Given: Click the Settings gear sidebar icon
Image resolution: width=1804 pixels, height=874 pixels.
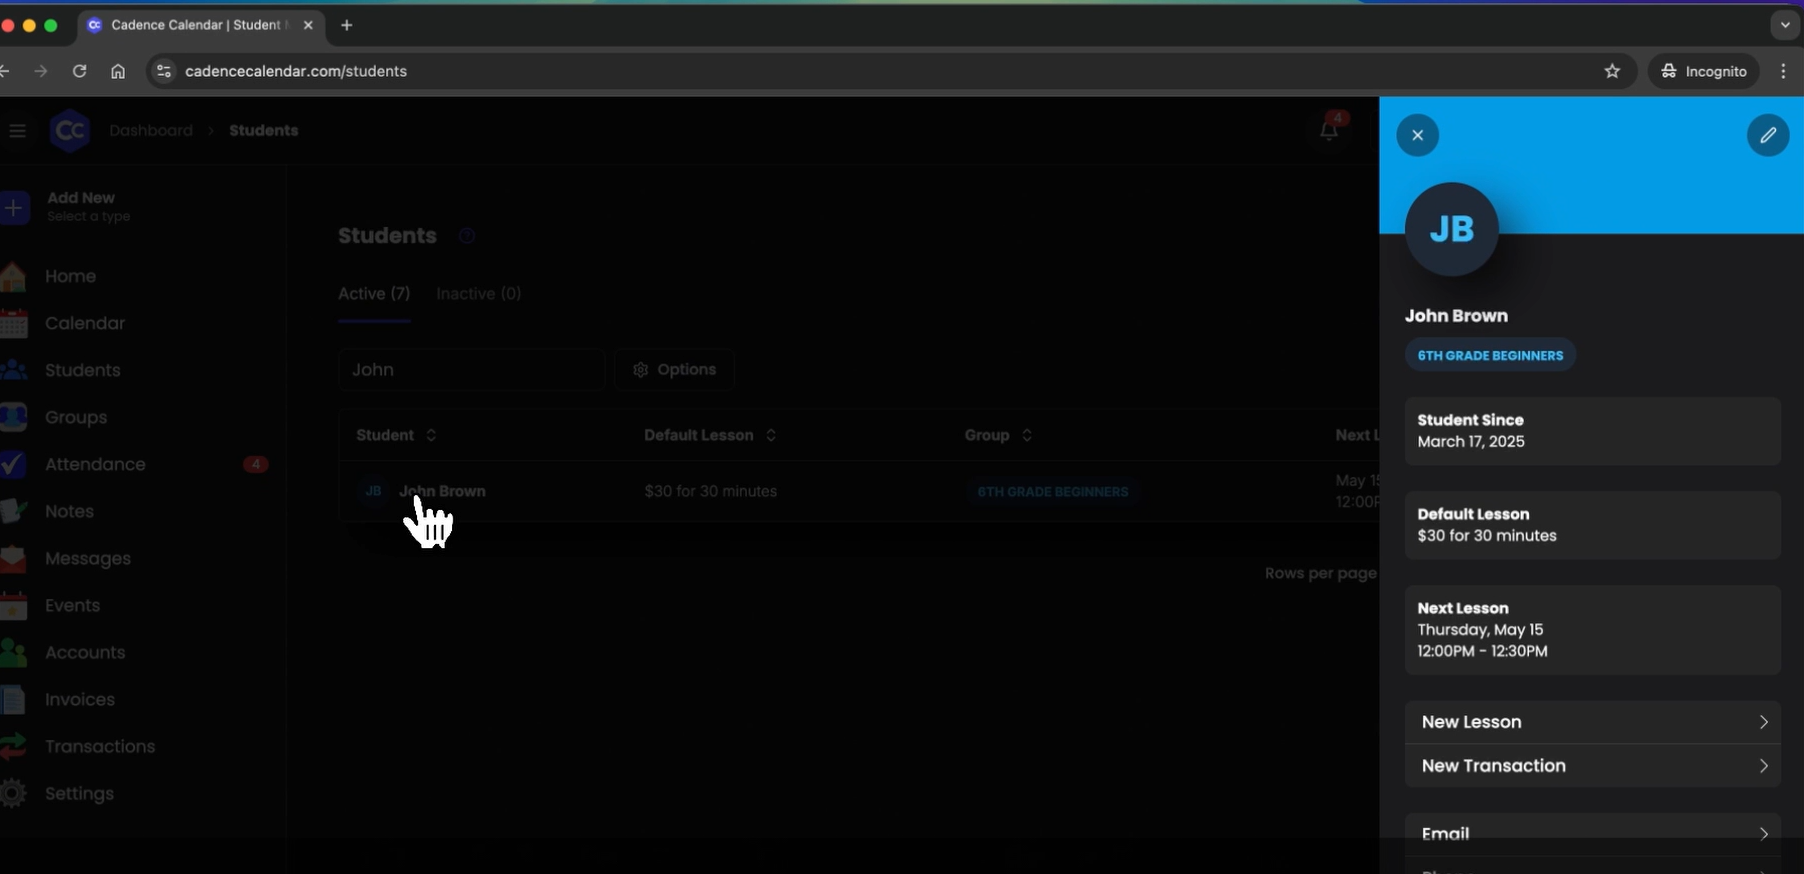Looking at the screenshot, I should tap(13, 793).
